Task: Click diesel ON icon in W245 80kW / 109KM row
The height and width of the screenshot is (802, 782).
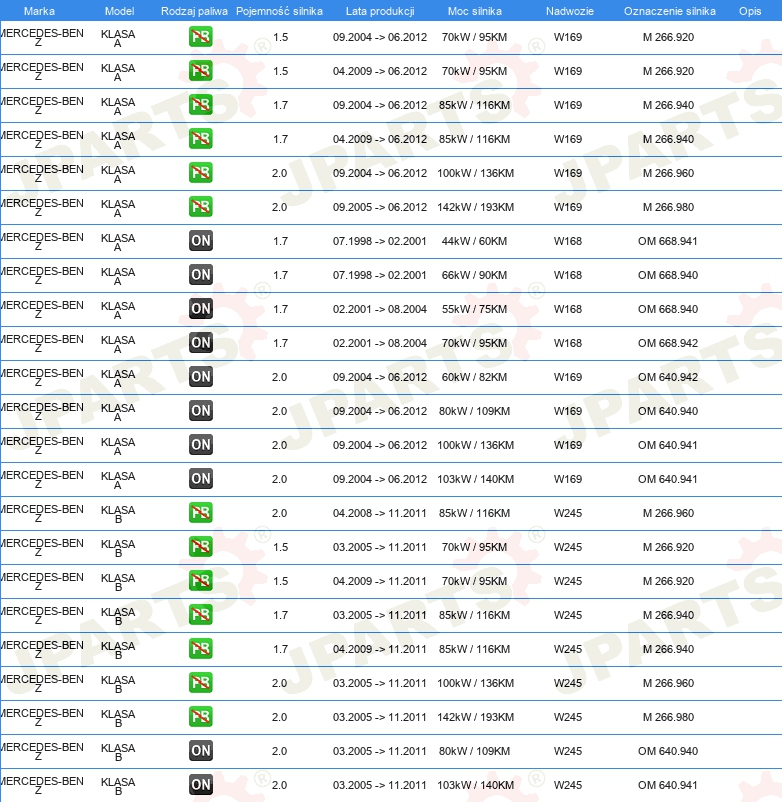Action: (x=200, y=751)
